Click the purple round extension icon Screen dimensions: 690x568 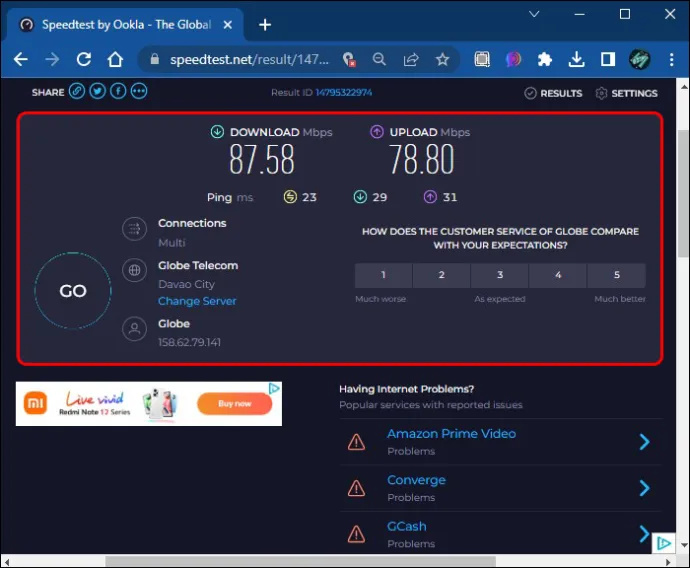(x=513, y=59)
